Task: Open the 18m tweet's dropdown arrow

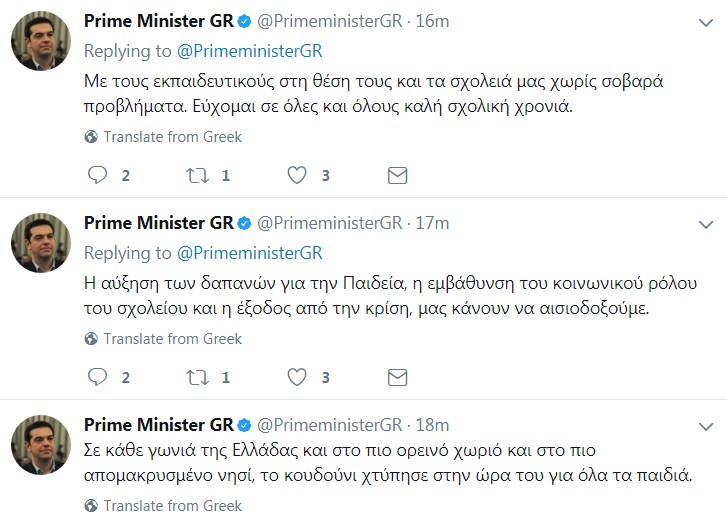Action: 706,426
